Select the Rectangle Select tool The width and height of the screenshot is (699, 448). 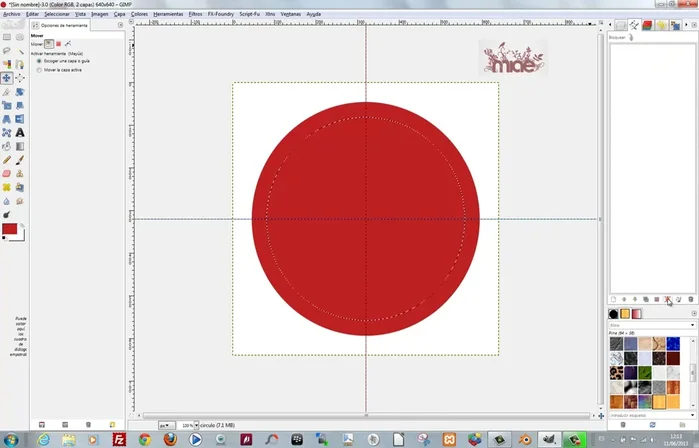coord(7,37)
